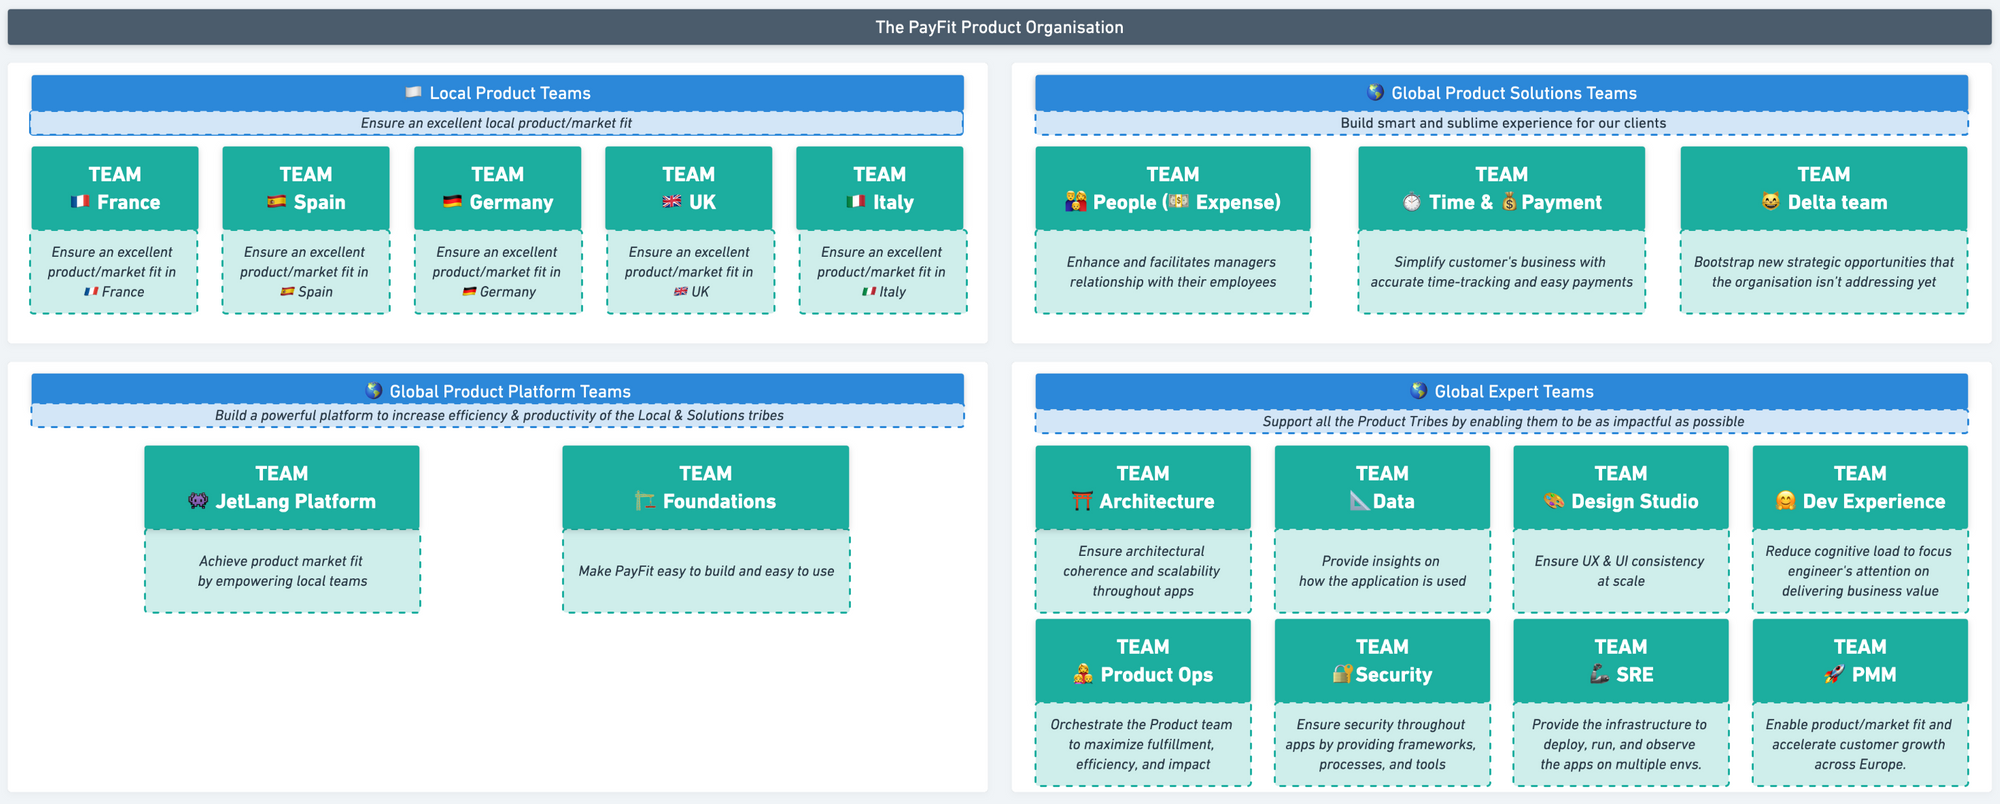Click the globe icon beside Global Product Platform Teams
2000x804 pixels.
click(374, 391)
